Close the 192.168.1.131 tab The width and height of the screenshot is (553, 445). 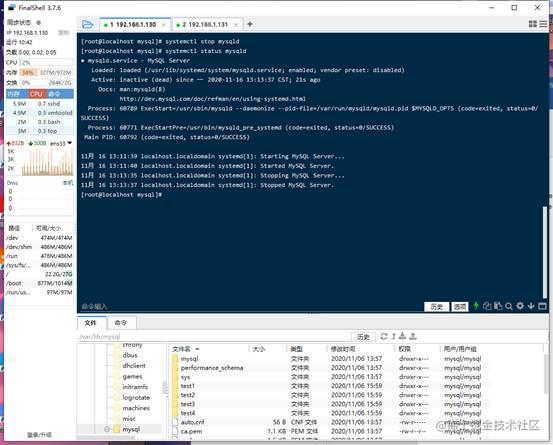(236, 25)
